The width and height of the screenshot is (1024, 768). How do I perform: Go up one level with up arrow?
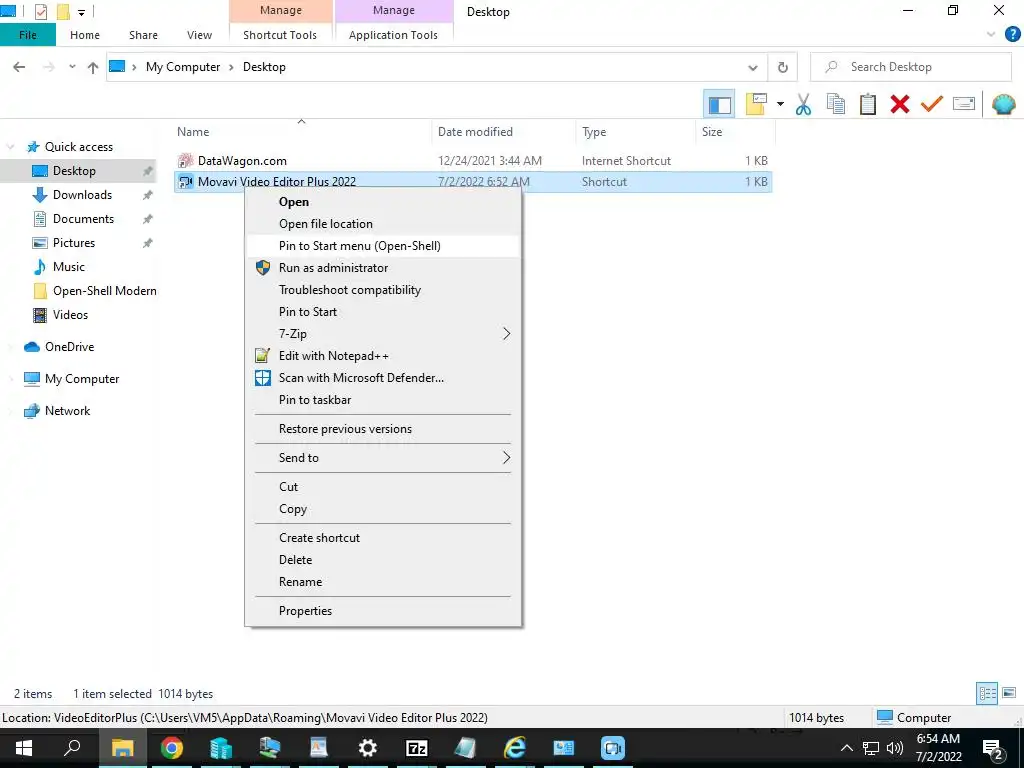click(93, 67)
